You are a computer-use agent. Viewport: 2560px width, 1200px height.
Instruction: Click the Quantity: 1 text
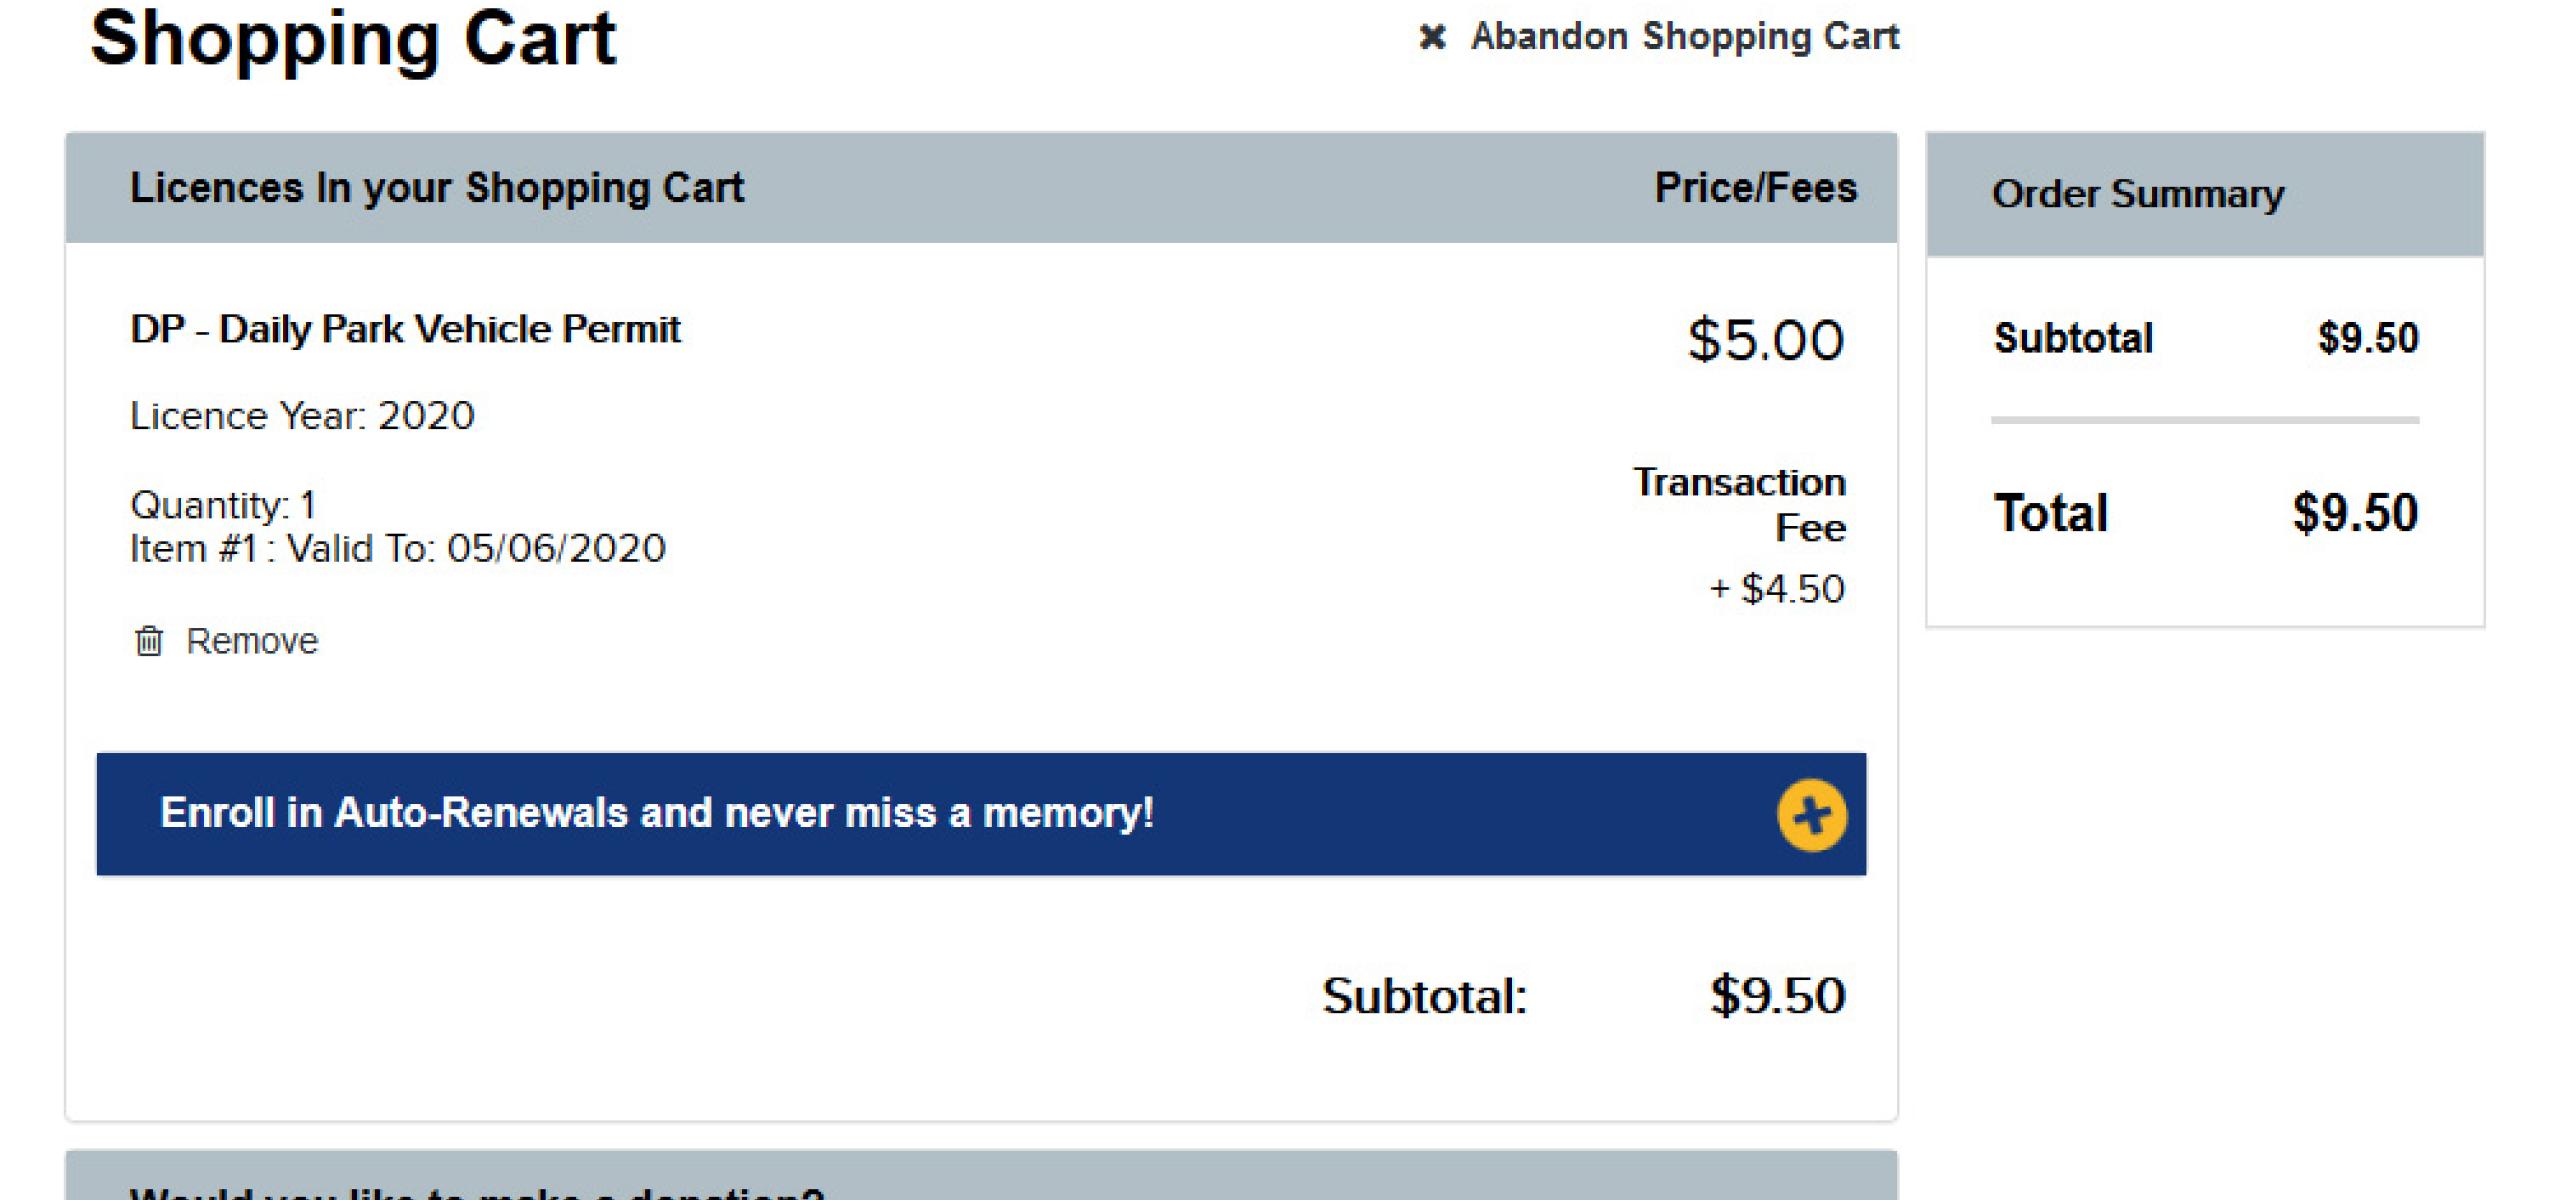tap(223, 505)
